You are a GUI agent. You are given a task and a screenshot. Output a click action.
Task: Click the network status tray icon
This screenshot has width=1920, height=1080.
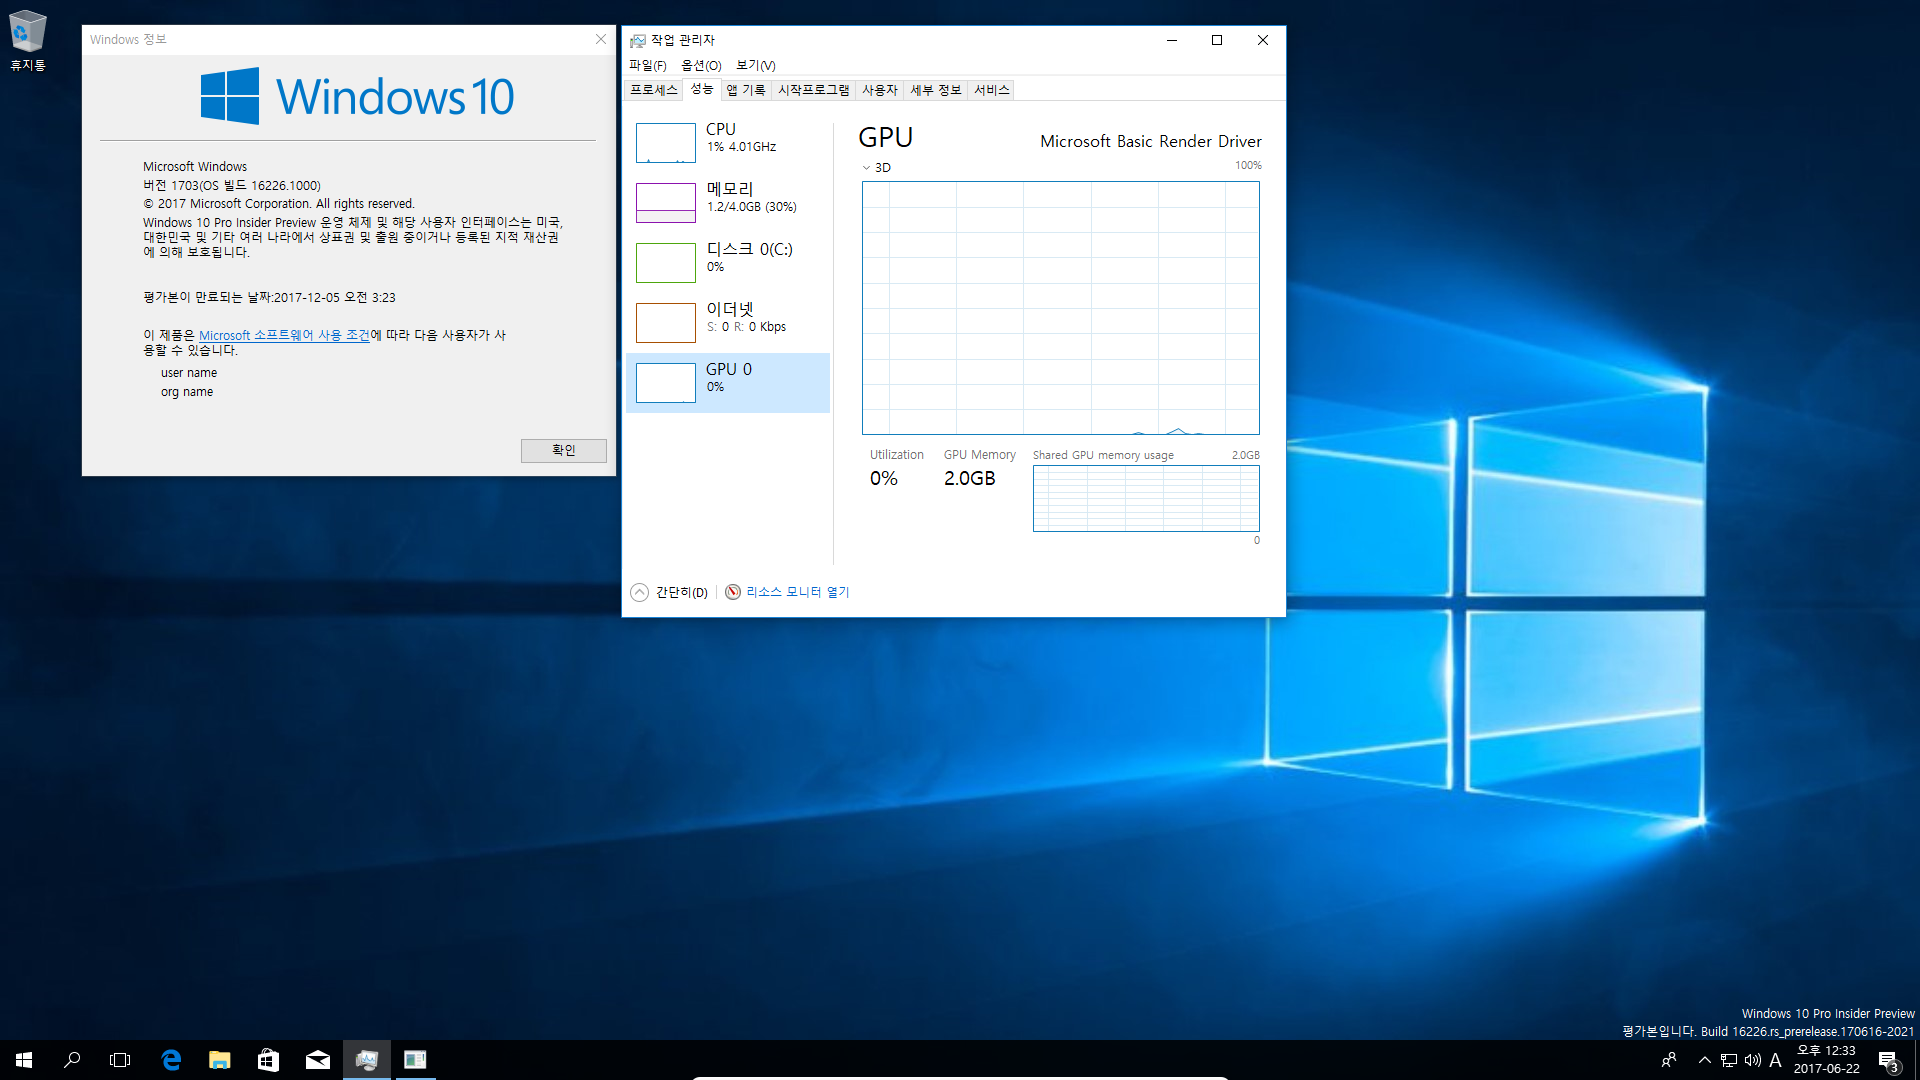pos(1729,1060)
